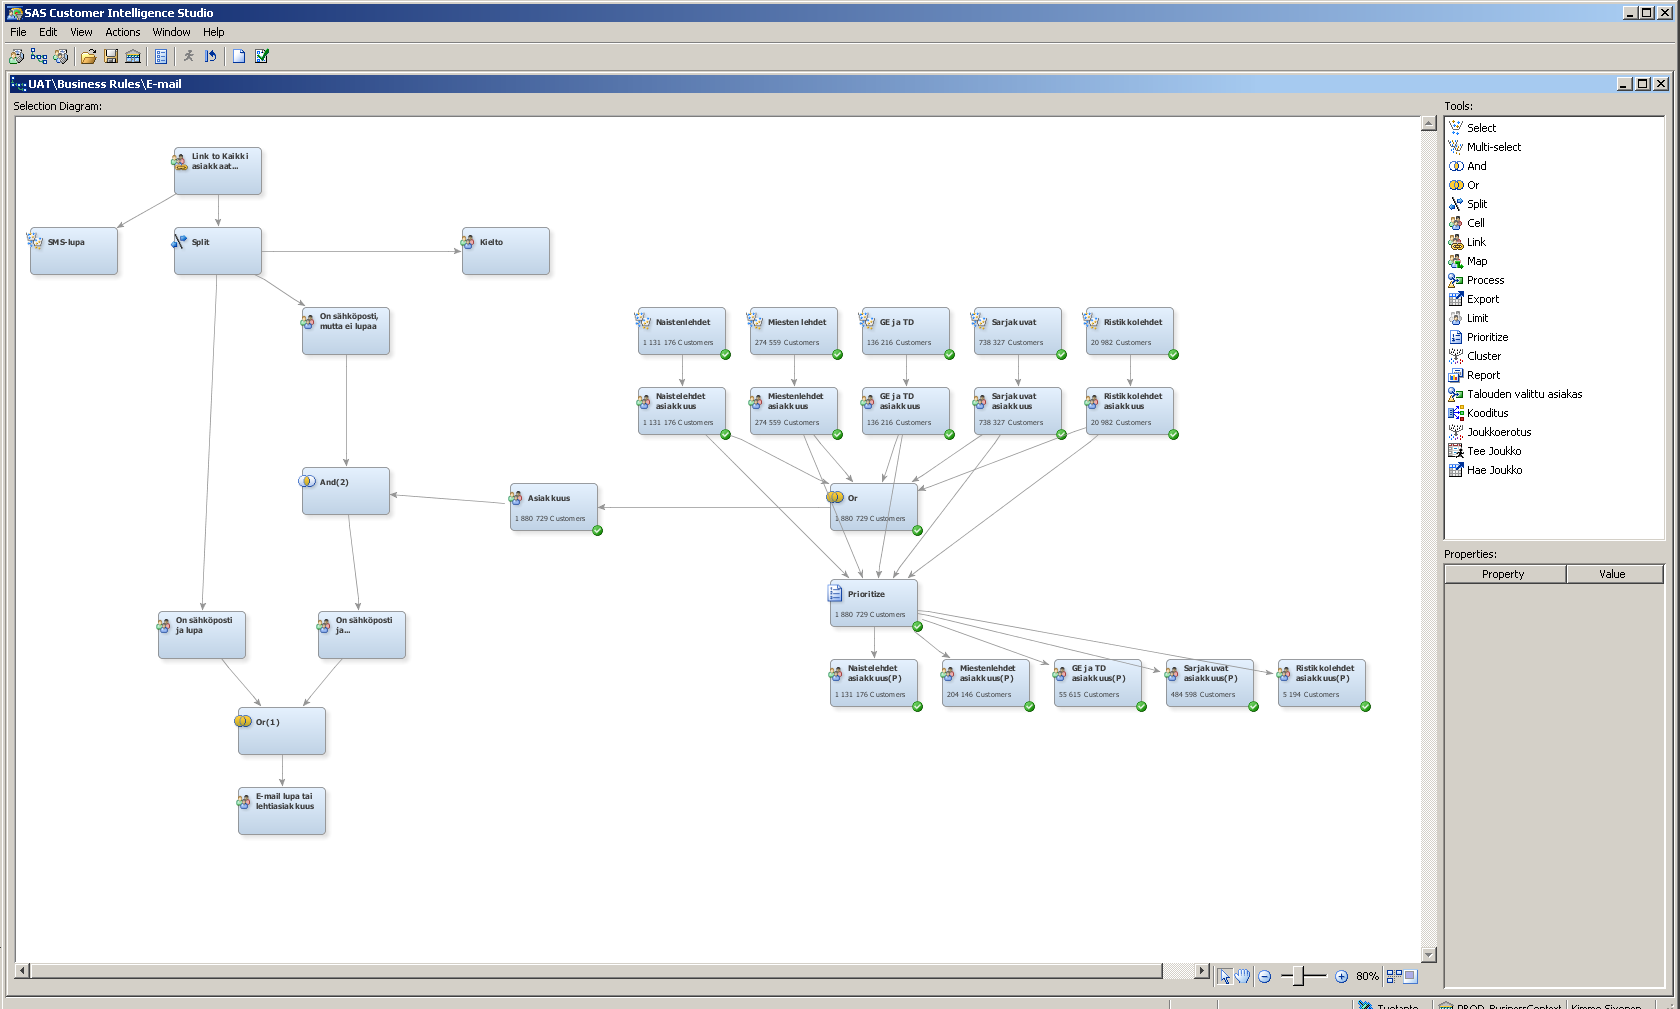
Task: Click the diagram vertical scrollbar down arrow
Action: (x=1429, y=955)
